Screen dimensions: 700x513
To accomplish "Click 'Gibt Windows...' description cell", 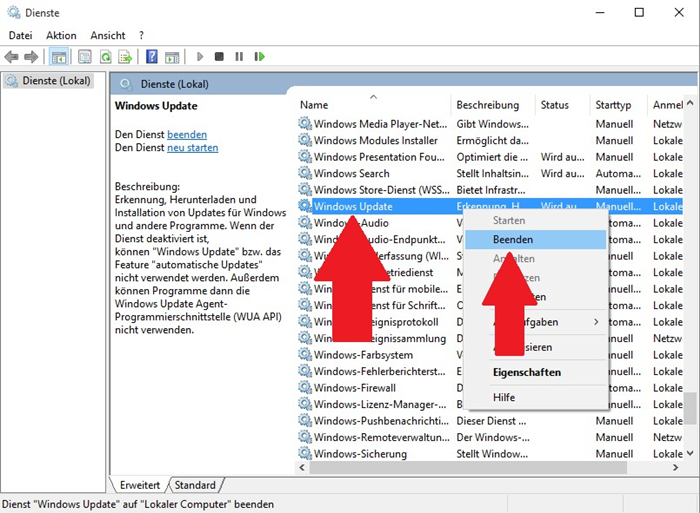I will pyautogui.click(x=492, y=124).
